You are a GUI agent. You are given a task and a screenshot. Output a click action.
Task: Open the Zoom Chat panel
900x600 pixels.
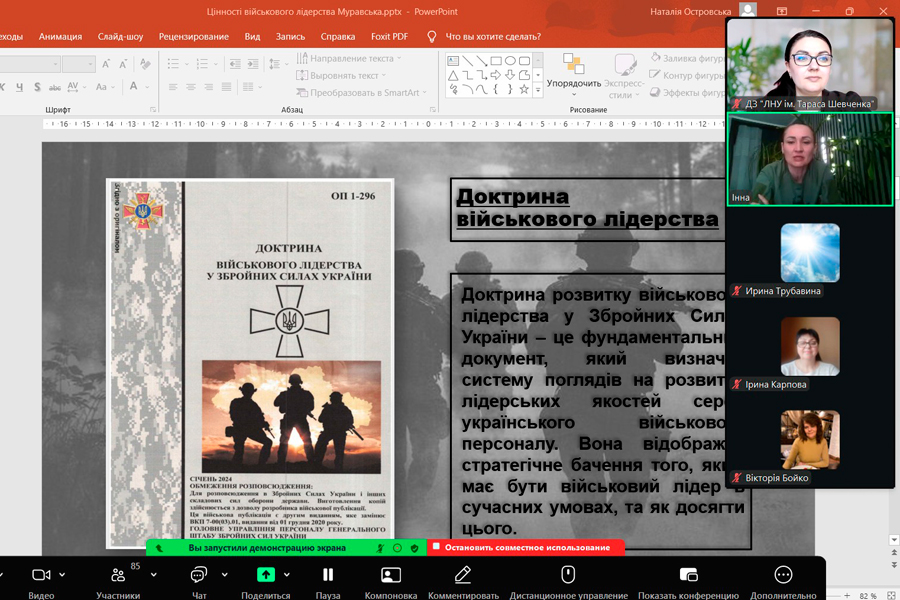(x=198, y=575)
